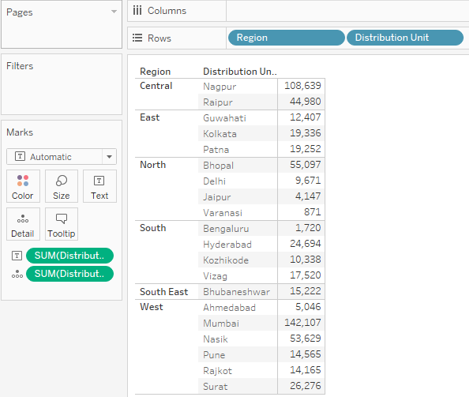Click the 24,694 value for Hyderabad
Screen dimensions: 469x397
click(x=305, y=244)
